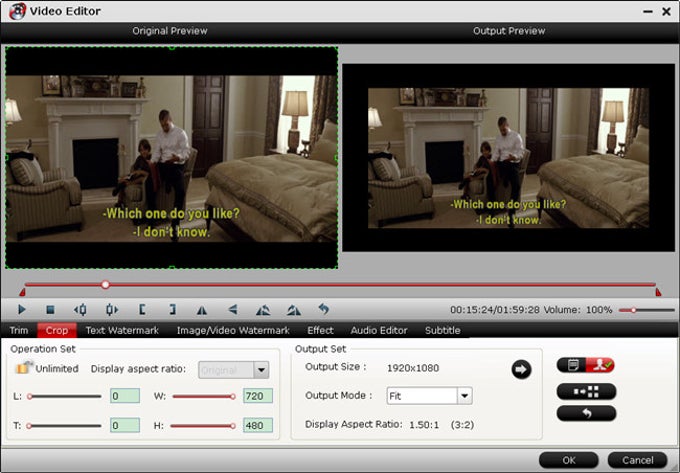Toggle the Unlimited aspect lock icon
The height and width of the screenshot is (473, 680).
coord(24,368)
